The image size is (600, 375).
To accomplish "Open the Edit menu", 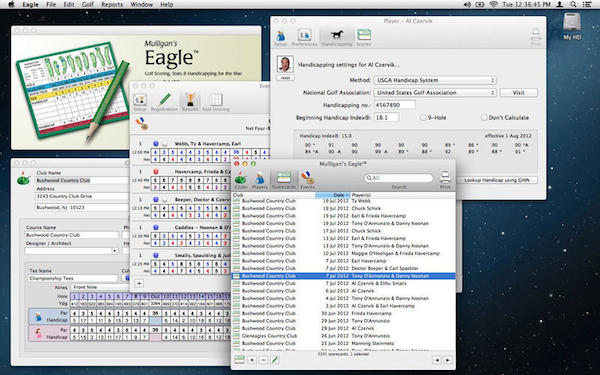I will pyautogui.click(x=69, y=4).
